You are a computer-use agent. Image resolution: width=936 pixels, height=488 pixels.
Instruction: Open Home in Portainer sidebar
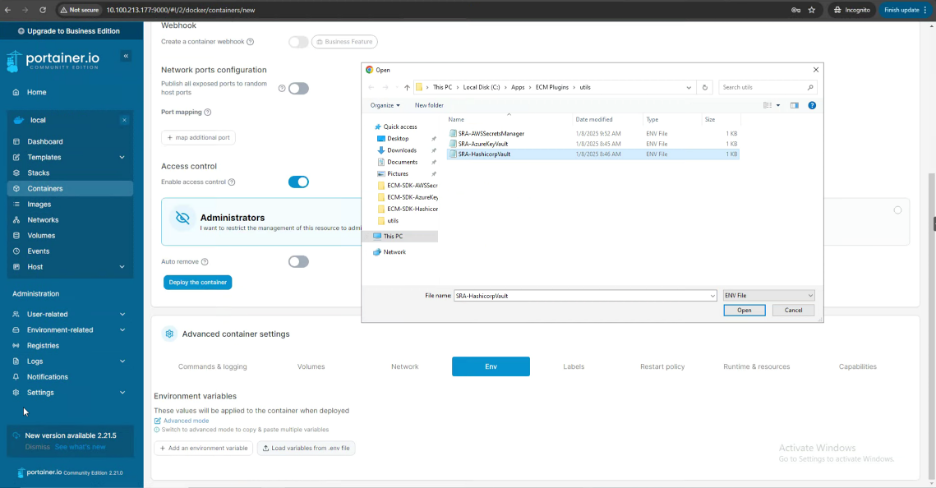(36, 92)
